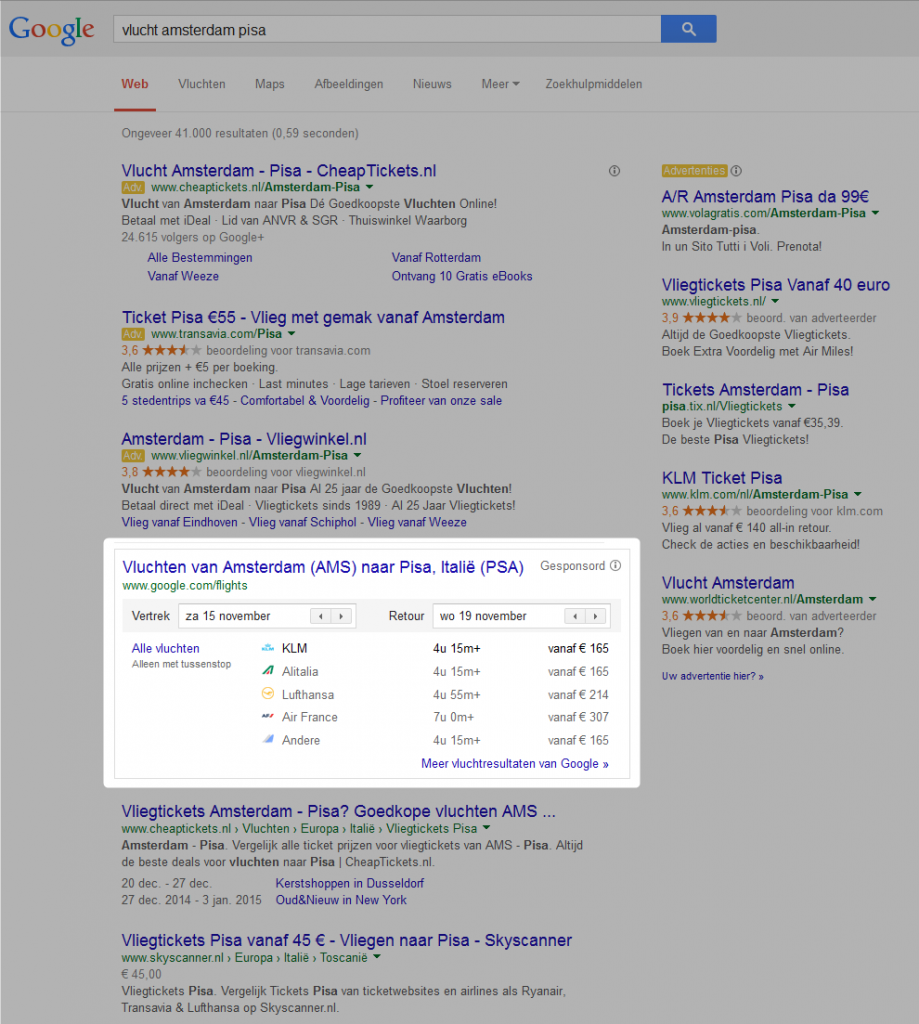Screen dimensions: 919x1024
Task: Select Lufthansa price vanaf € 214
Action: (578, 695)
